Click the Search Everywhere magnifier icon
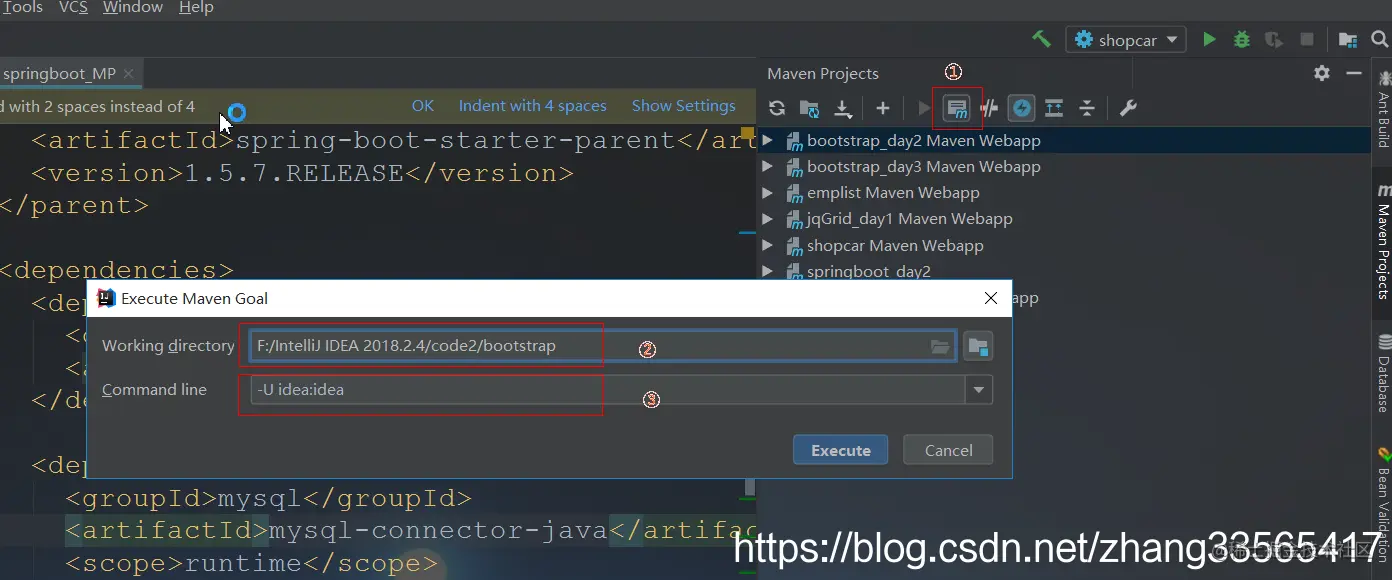 (1380, 40)
